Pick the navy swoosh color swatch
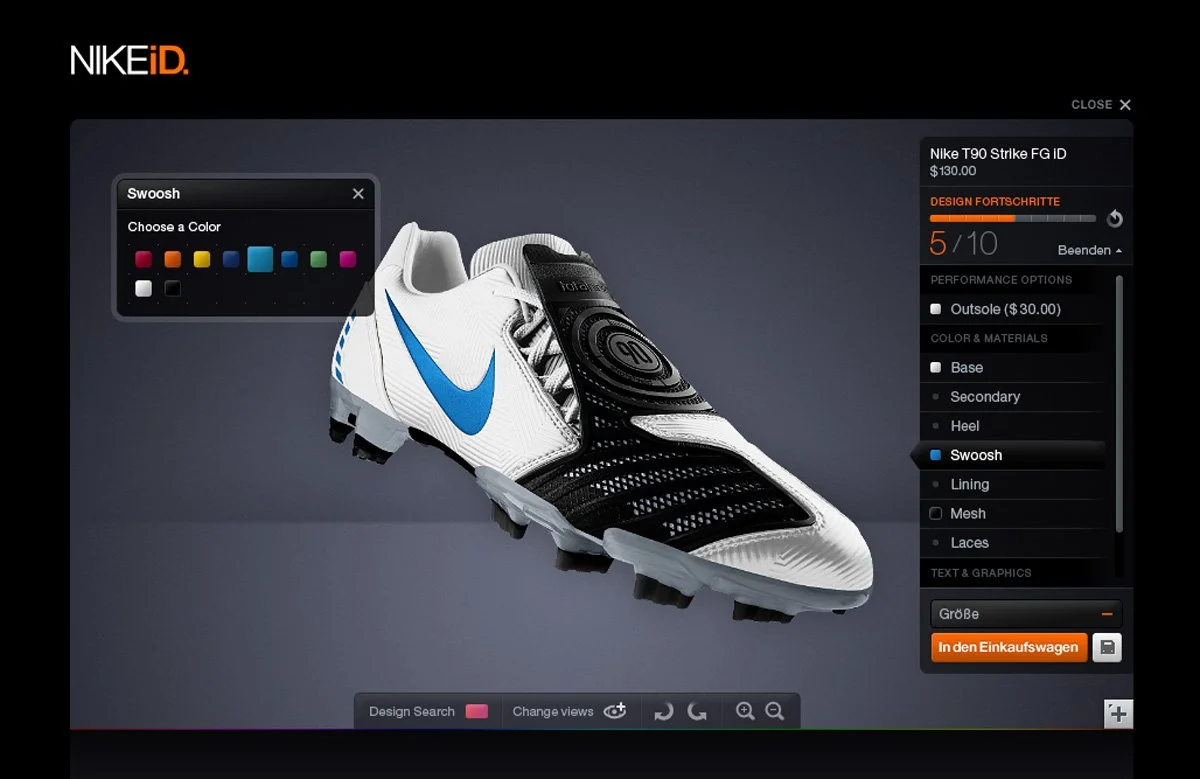Image resolution: width=1200 pixels, height=779 pixels. click(x=231, y=259)
